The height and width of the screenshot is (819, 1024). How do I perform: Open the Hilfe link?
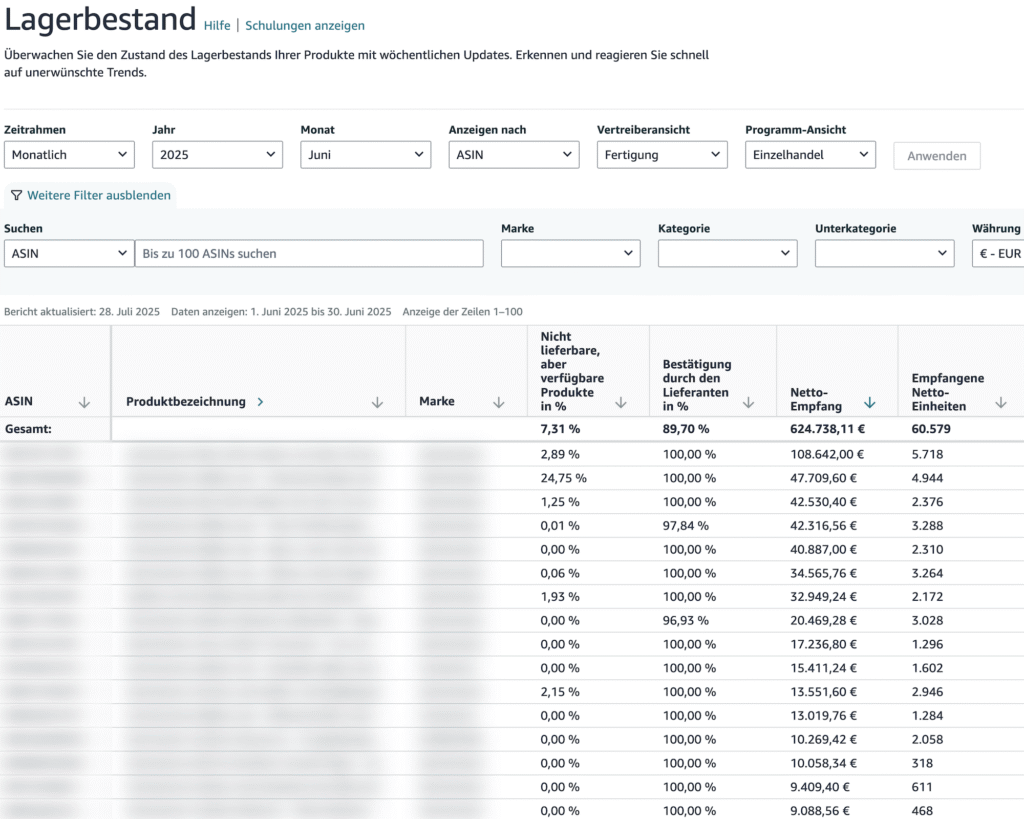tap(217, 26)
